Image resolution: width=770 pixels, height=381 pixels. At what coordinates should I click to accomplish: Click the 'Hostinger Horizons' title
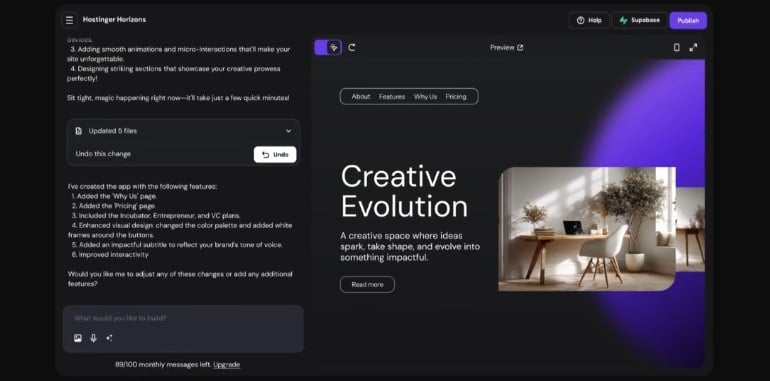tap(114, 20)
